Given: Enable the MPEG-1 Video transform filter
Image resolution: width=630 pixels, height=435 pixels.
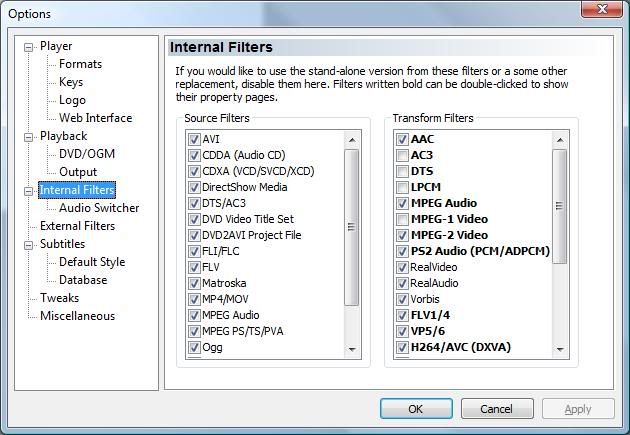Looking at the screenshot, I should click(402, 220).
